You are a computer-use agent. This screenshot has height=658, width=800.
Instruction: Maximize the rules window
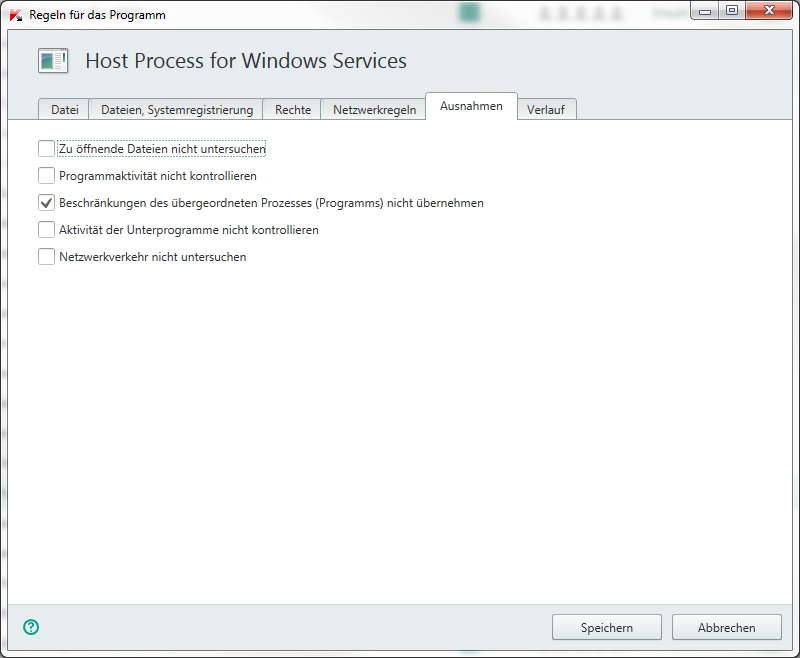click(x=732, y=10)
